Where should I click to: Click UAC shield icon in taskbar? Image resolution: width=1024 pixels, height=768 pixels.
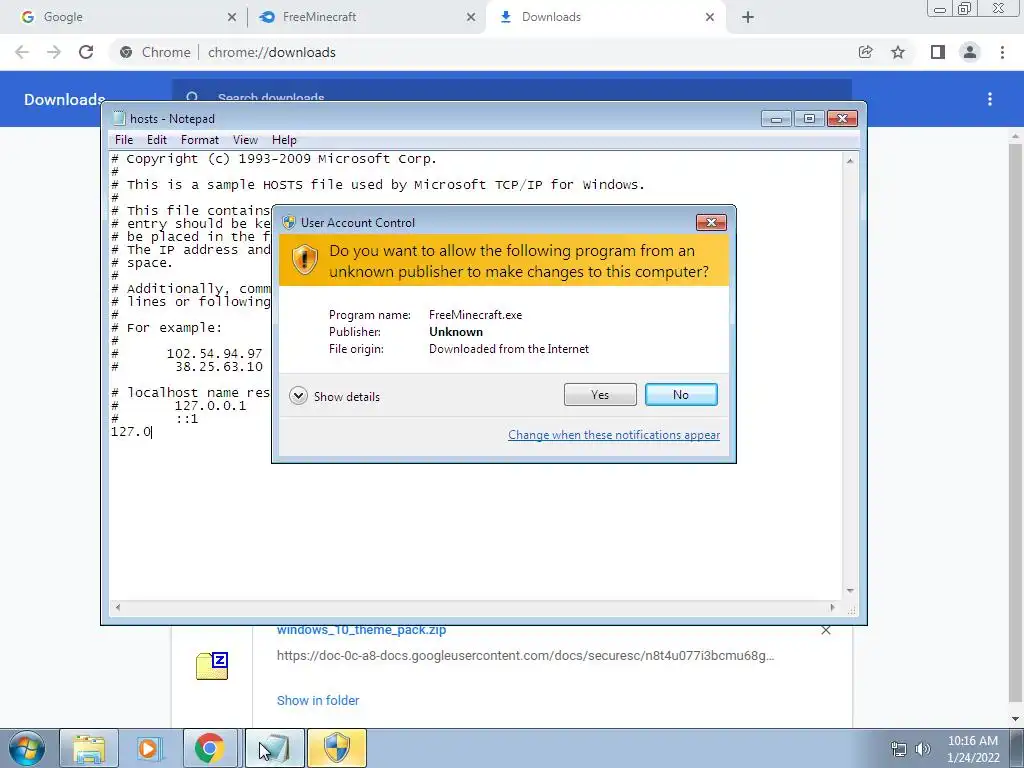pos(337,748)
